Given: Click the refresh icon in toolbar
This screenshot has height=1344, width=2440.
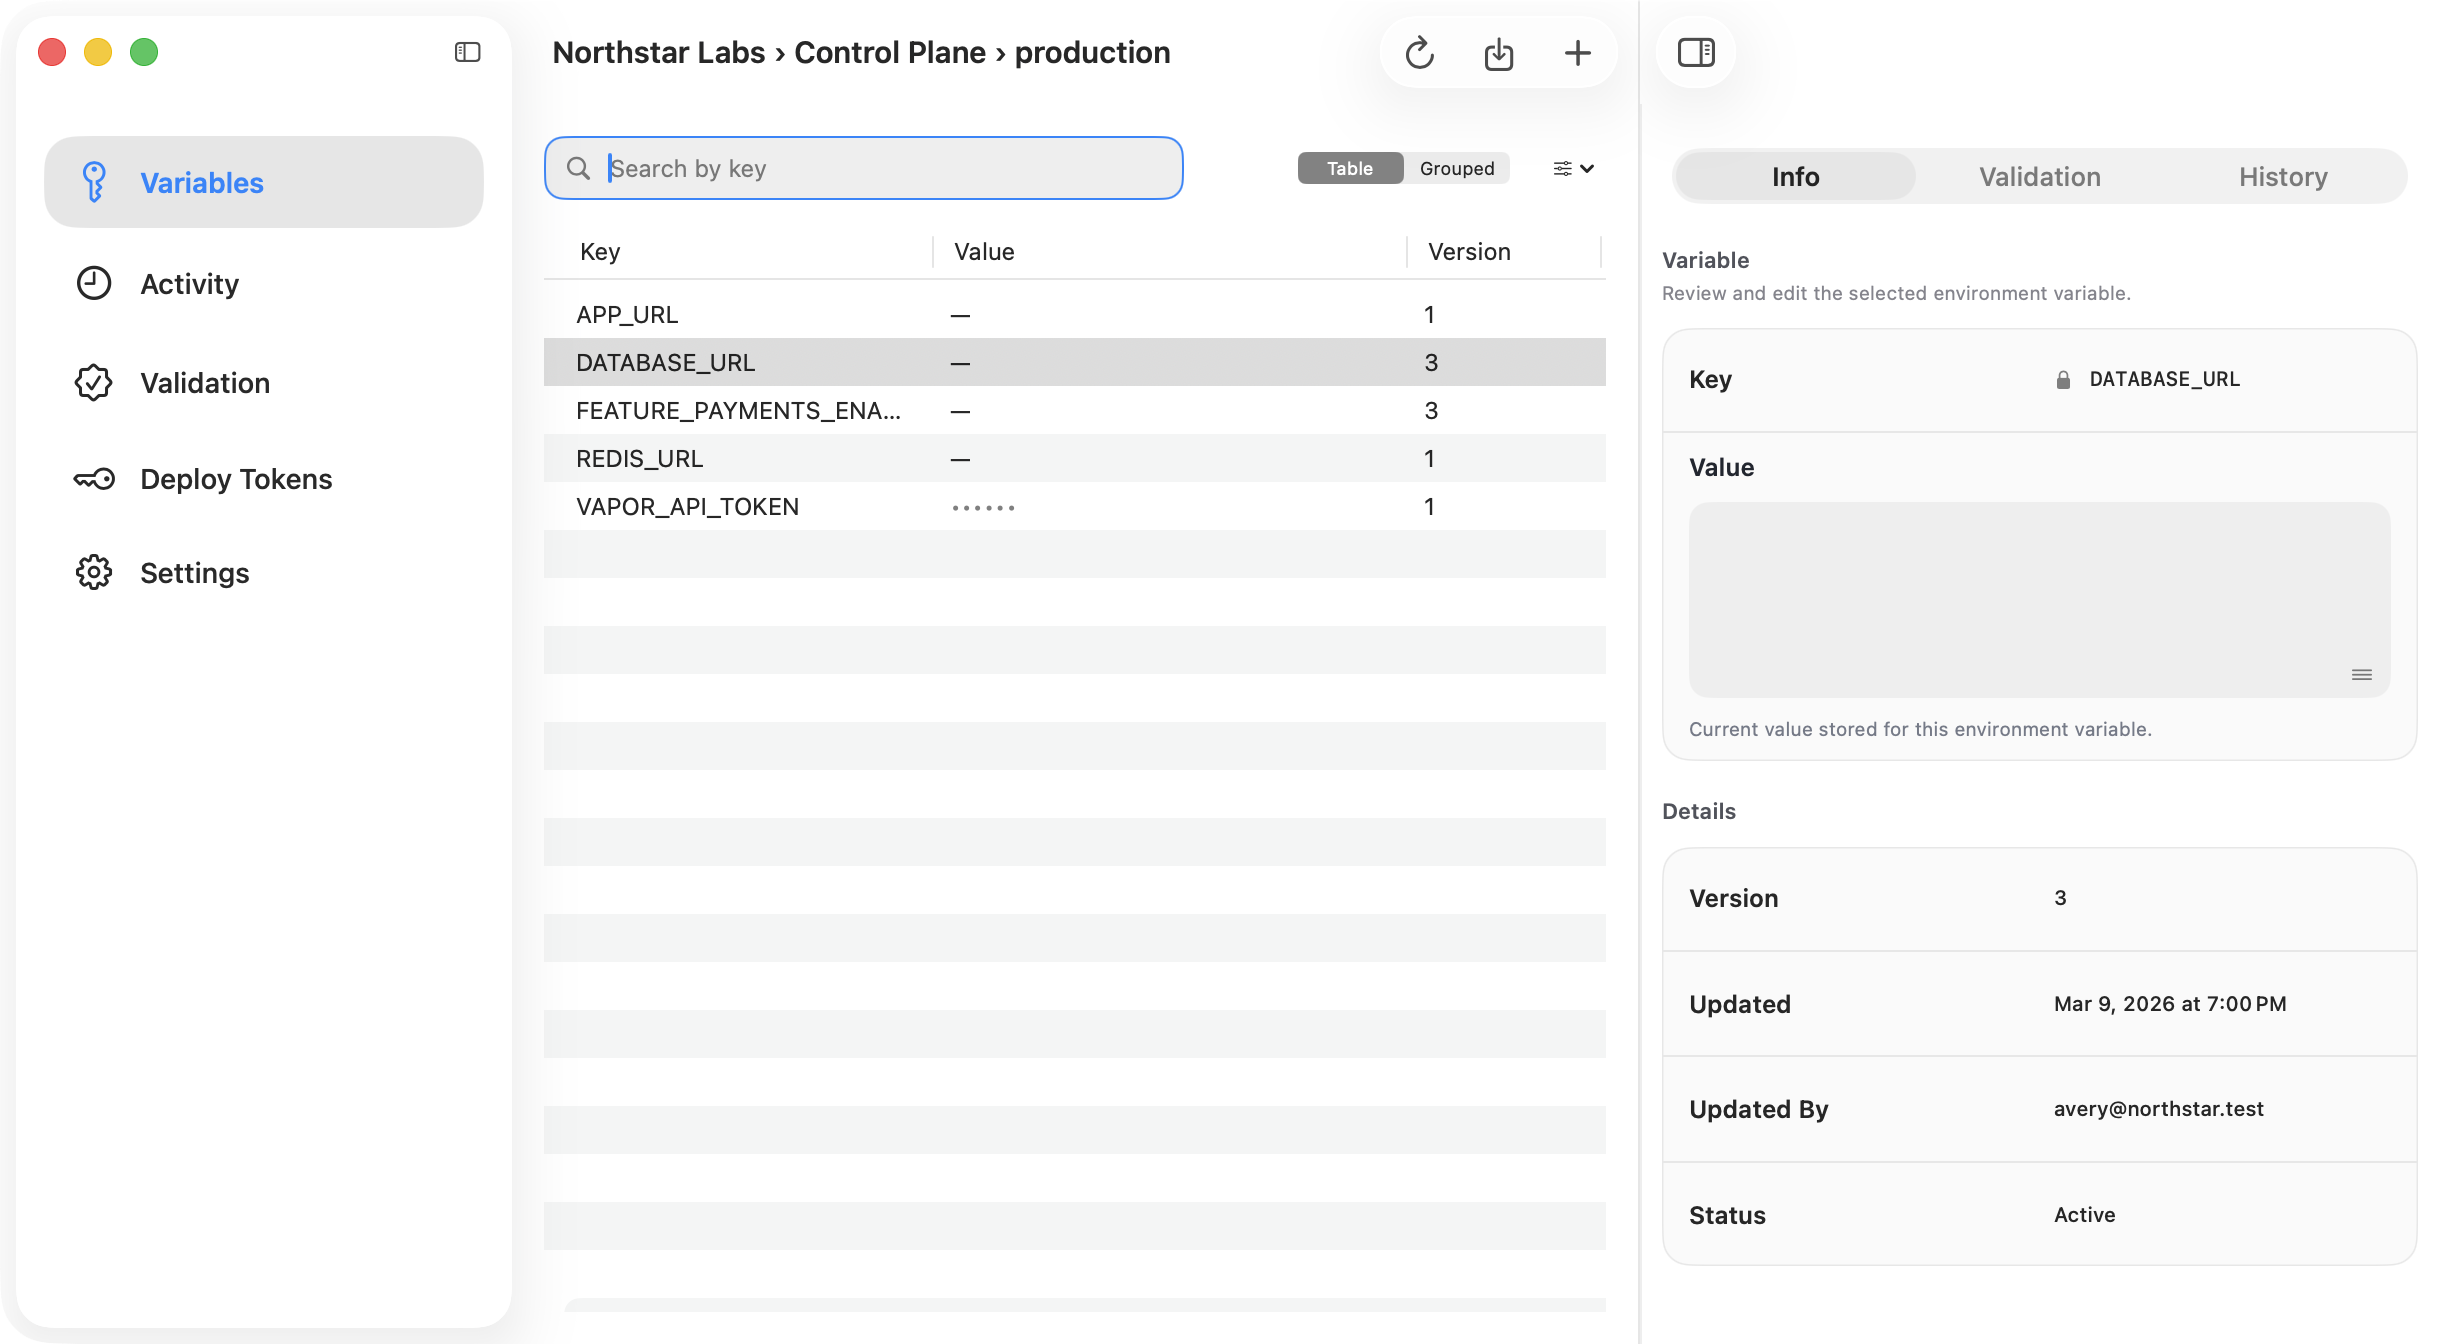Looking at the screenshot, I should coord(1419,53).
